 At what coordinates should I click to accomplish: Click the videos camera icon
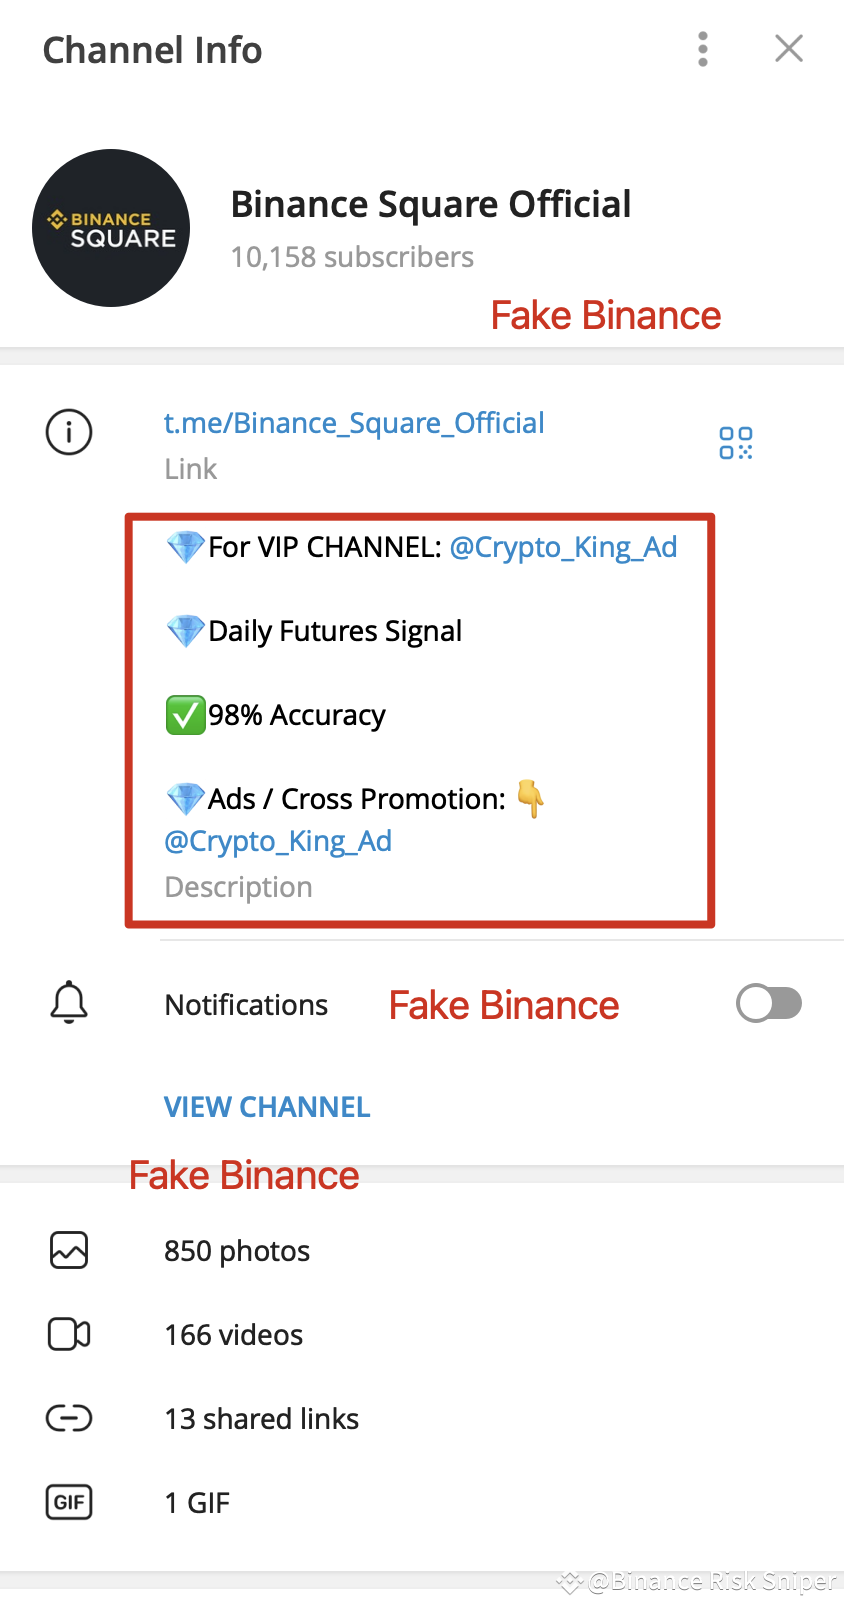click(68, 1334)
